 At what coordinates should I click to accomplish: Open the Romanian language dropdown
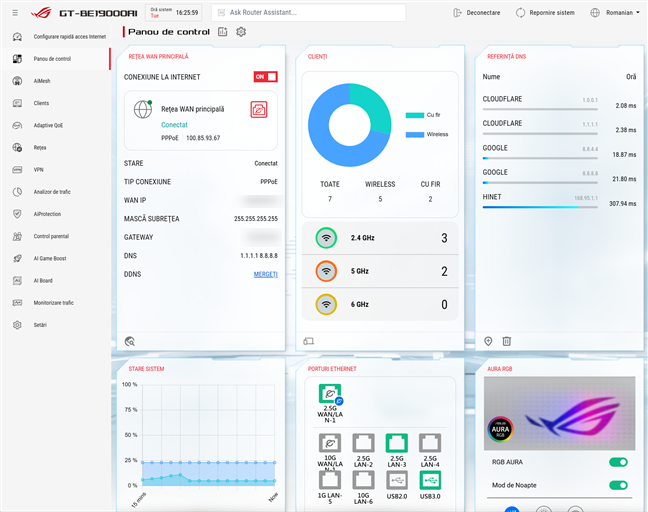coord(619,13)
